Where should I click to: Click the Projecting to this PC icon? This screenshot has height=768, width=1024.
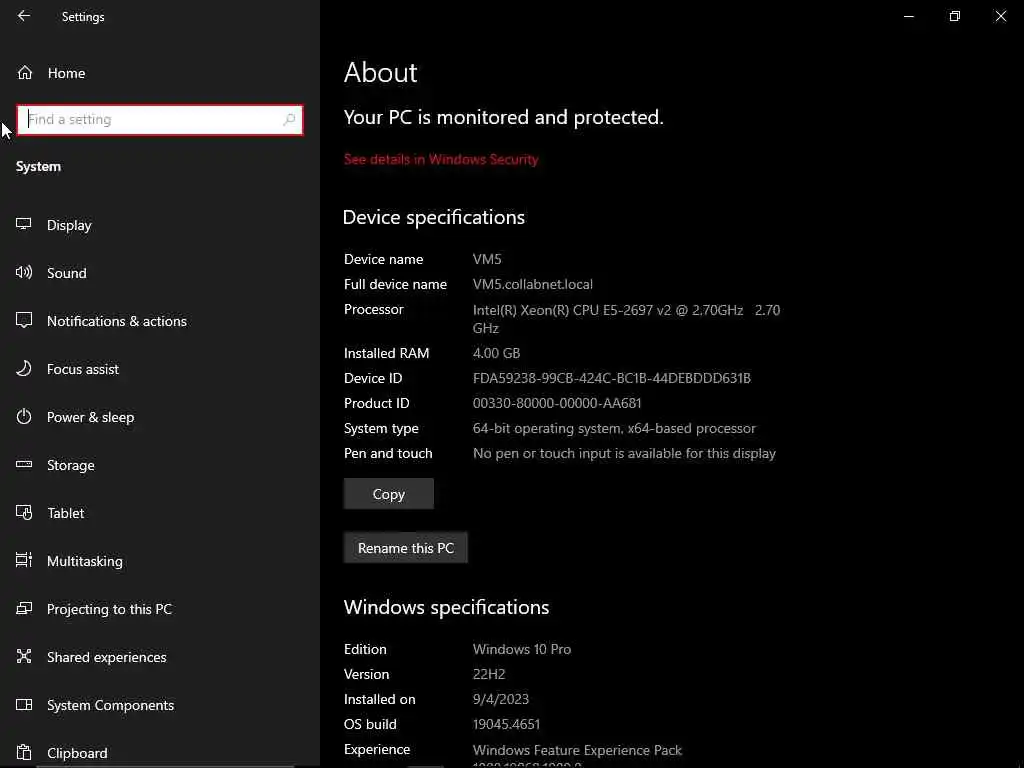point(24,609)
